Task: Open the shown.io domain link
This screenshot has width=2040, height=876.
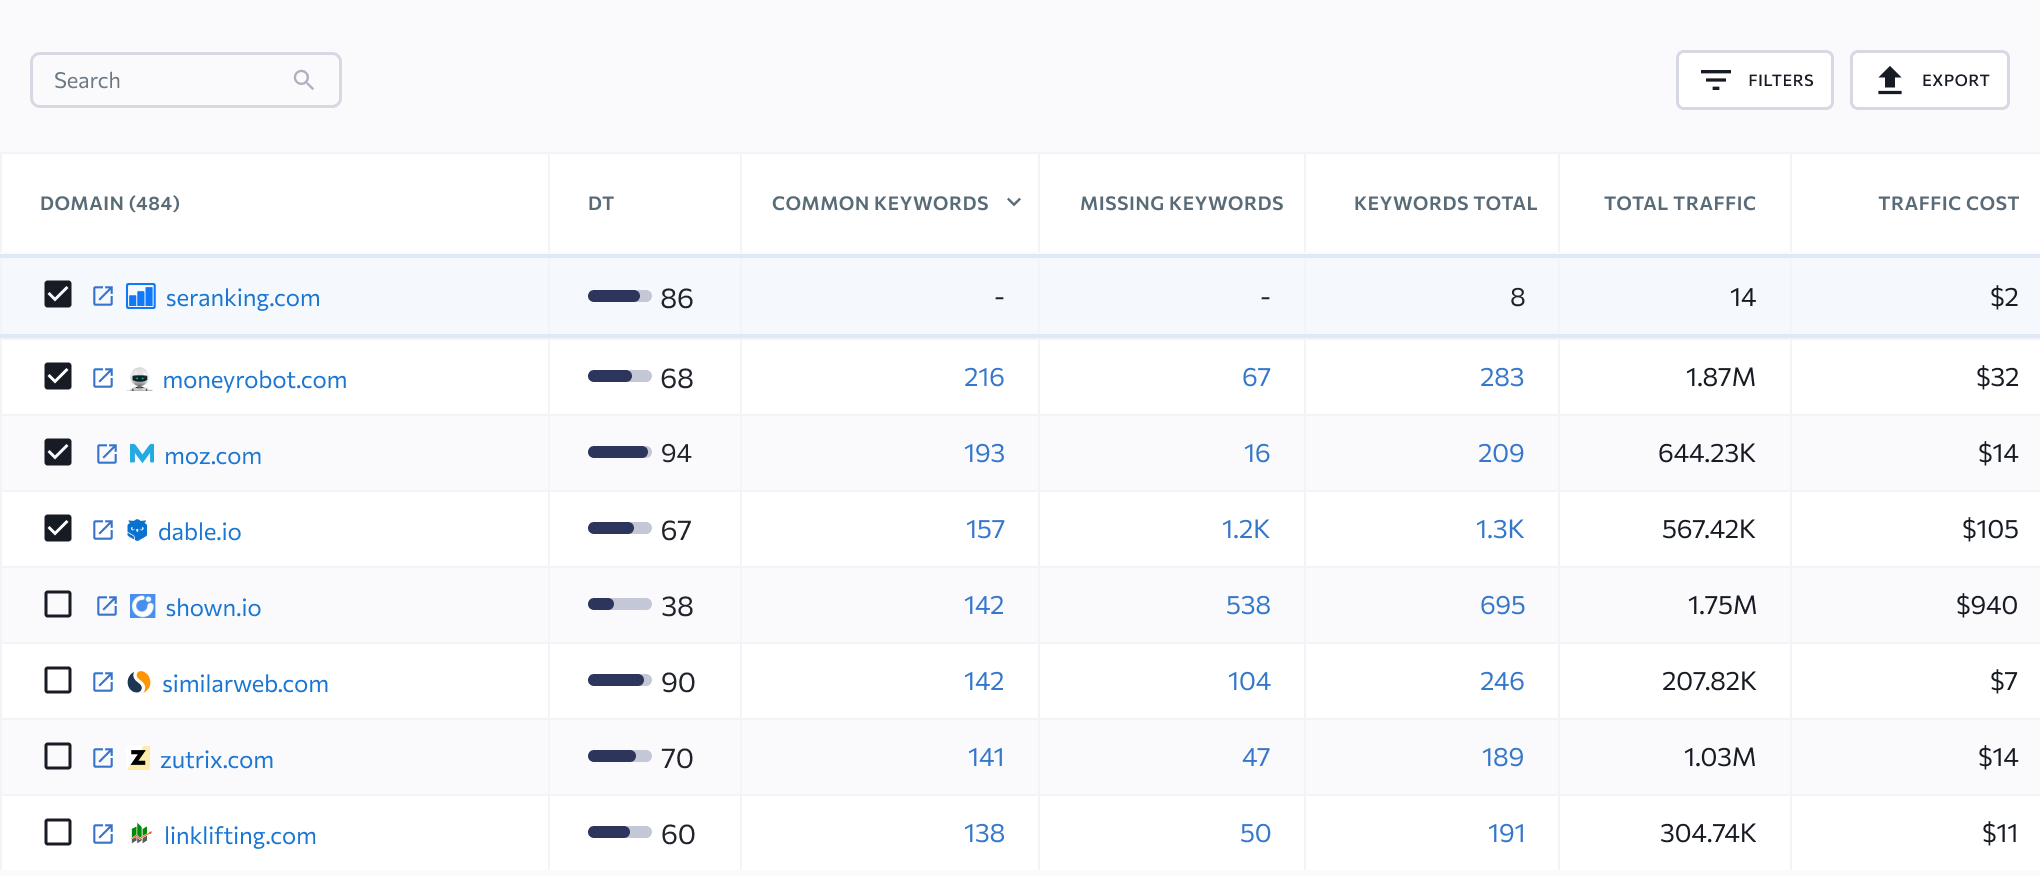Action: coord(213,608)
